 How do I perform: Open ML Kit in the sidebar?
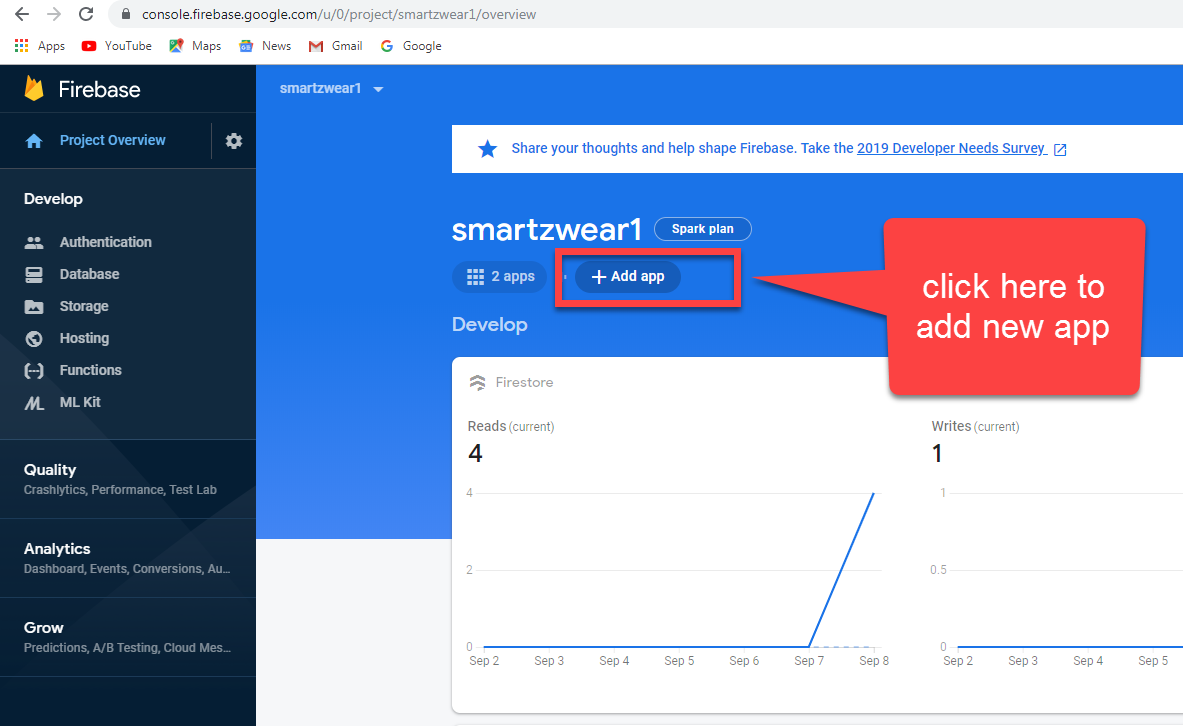coord(80,402)
